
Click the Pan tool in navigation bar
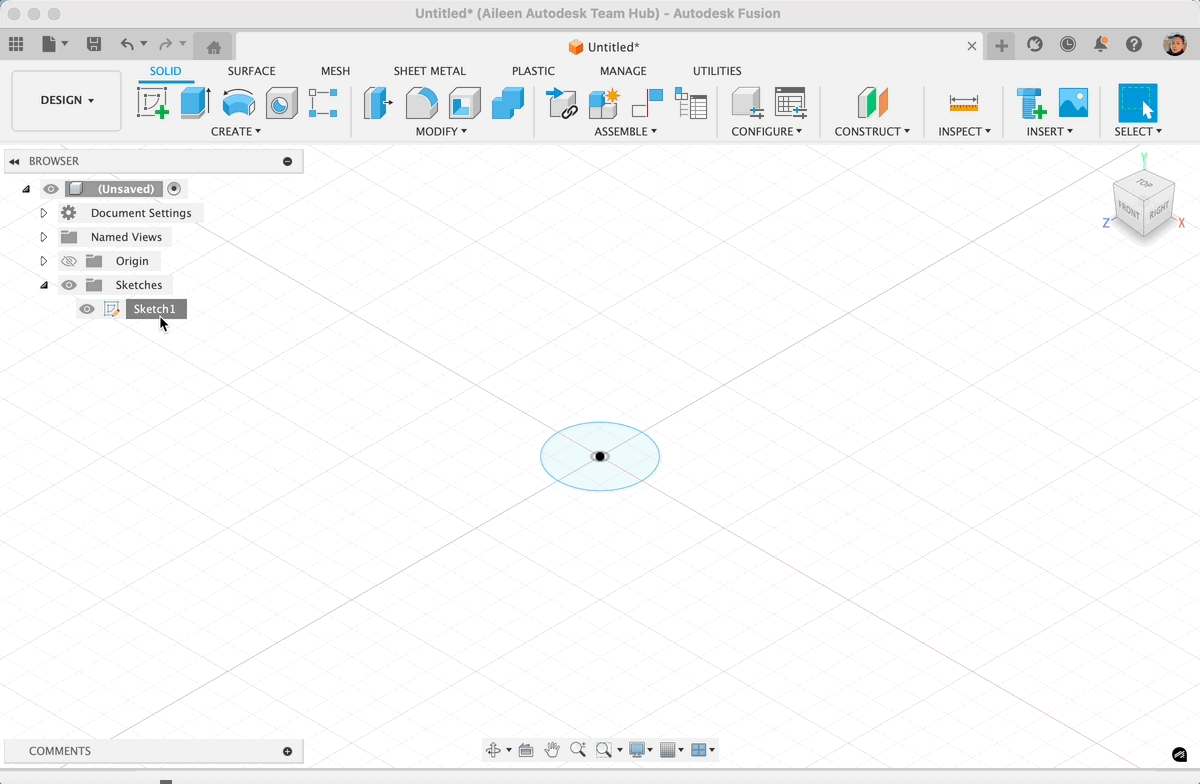tap(551, 749)
